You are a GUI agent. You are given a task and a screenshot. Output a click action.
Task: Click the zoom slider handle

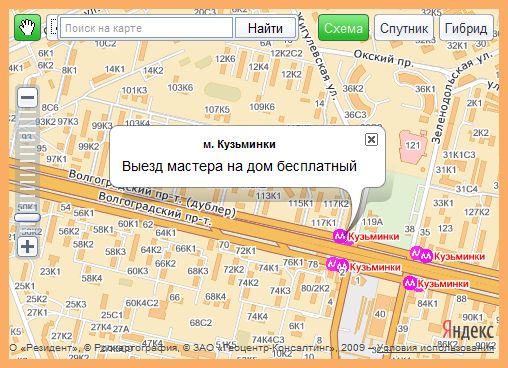click(x=27, y=218)
